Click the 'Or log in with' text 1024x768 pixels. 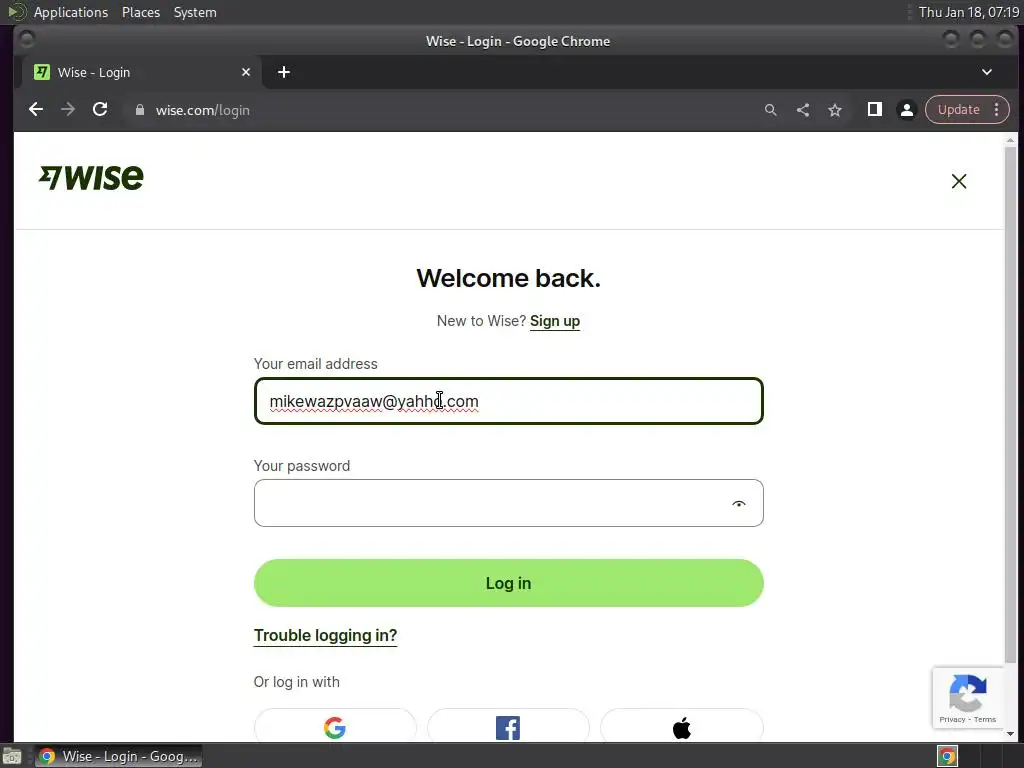[296, 682]
